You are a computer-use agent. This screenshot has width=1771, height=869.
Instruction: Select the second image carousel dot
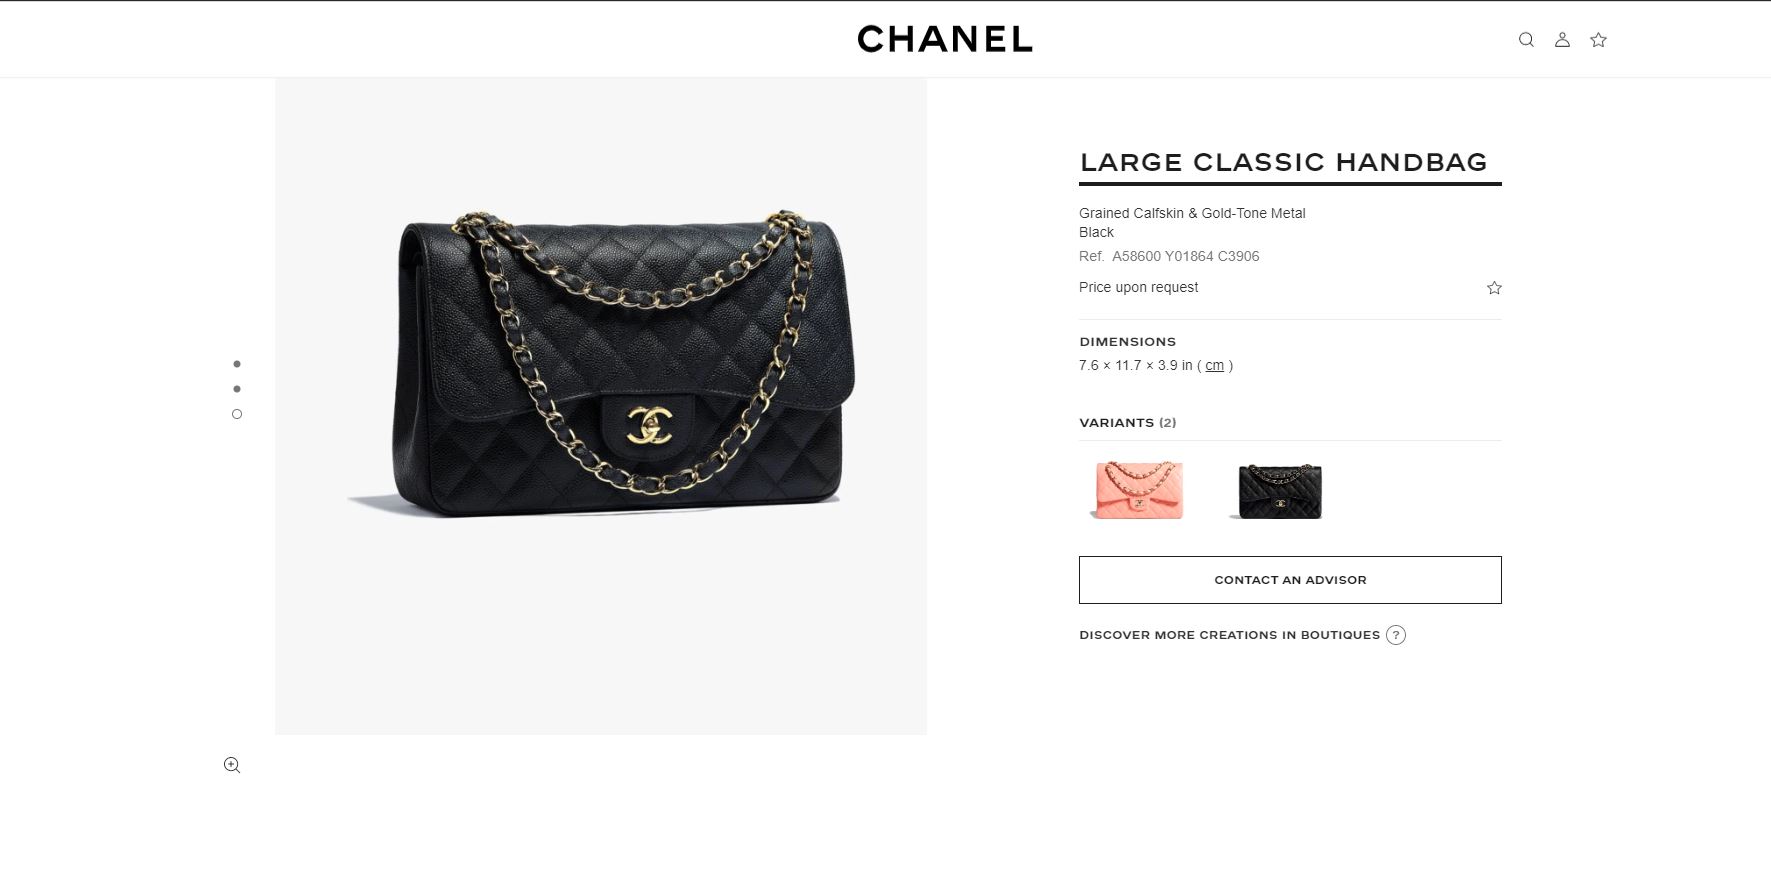(237, 389)
